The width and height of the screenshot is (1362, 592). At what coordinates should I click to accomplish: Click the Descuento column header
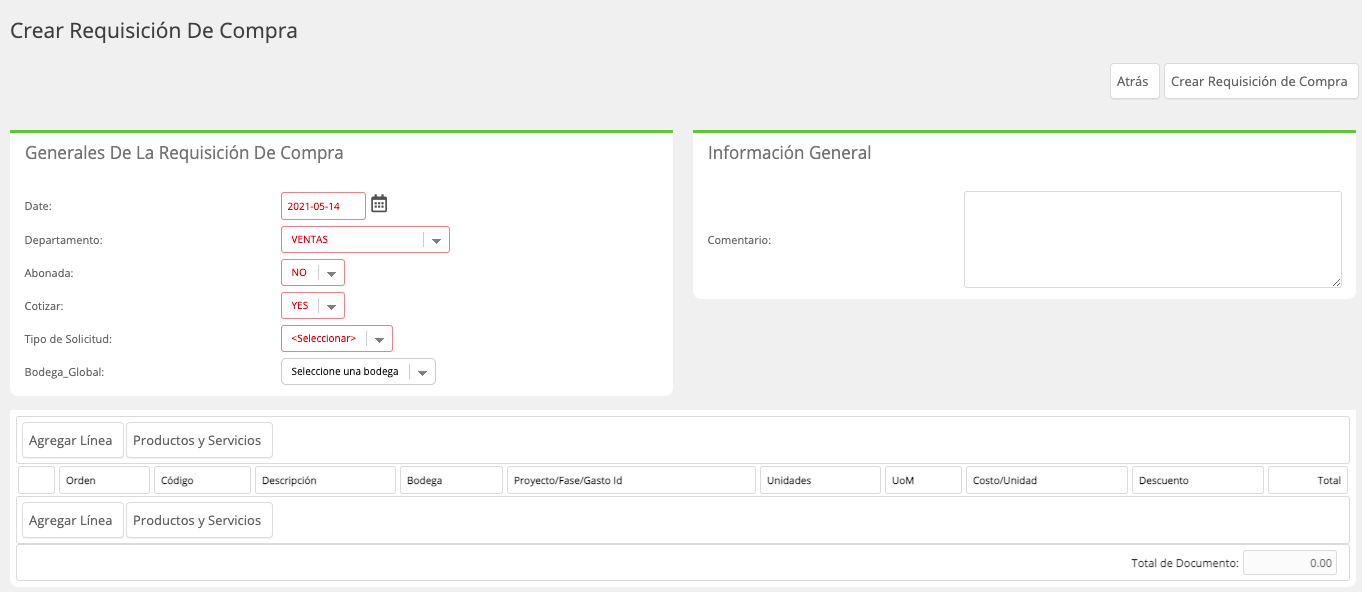click(x=1198, y=480)
